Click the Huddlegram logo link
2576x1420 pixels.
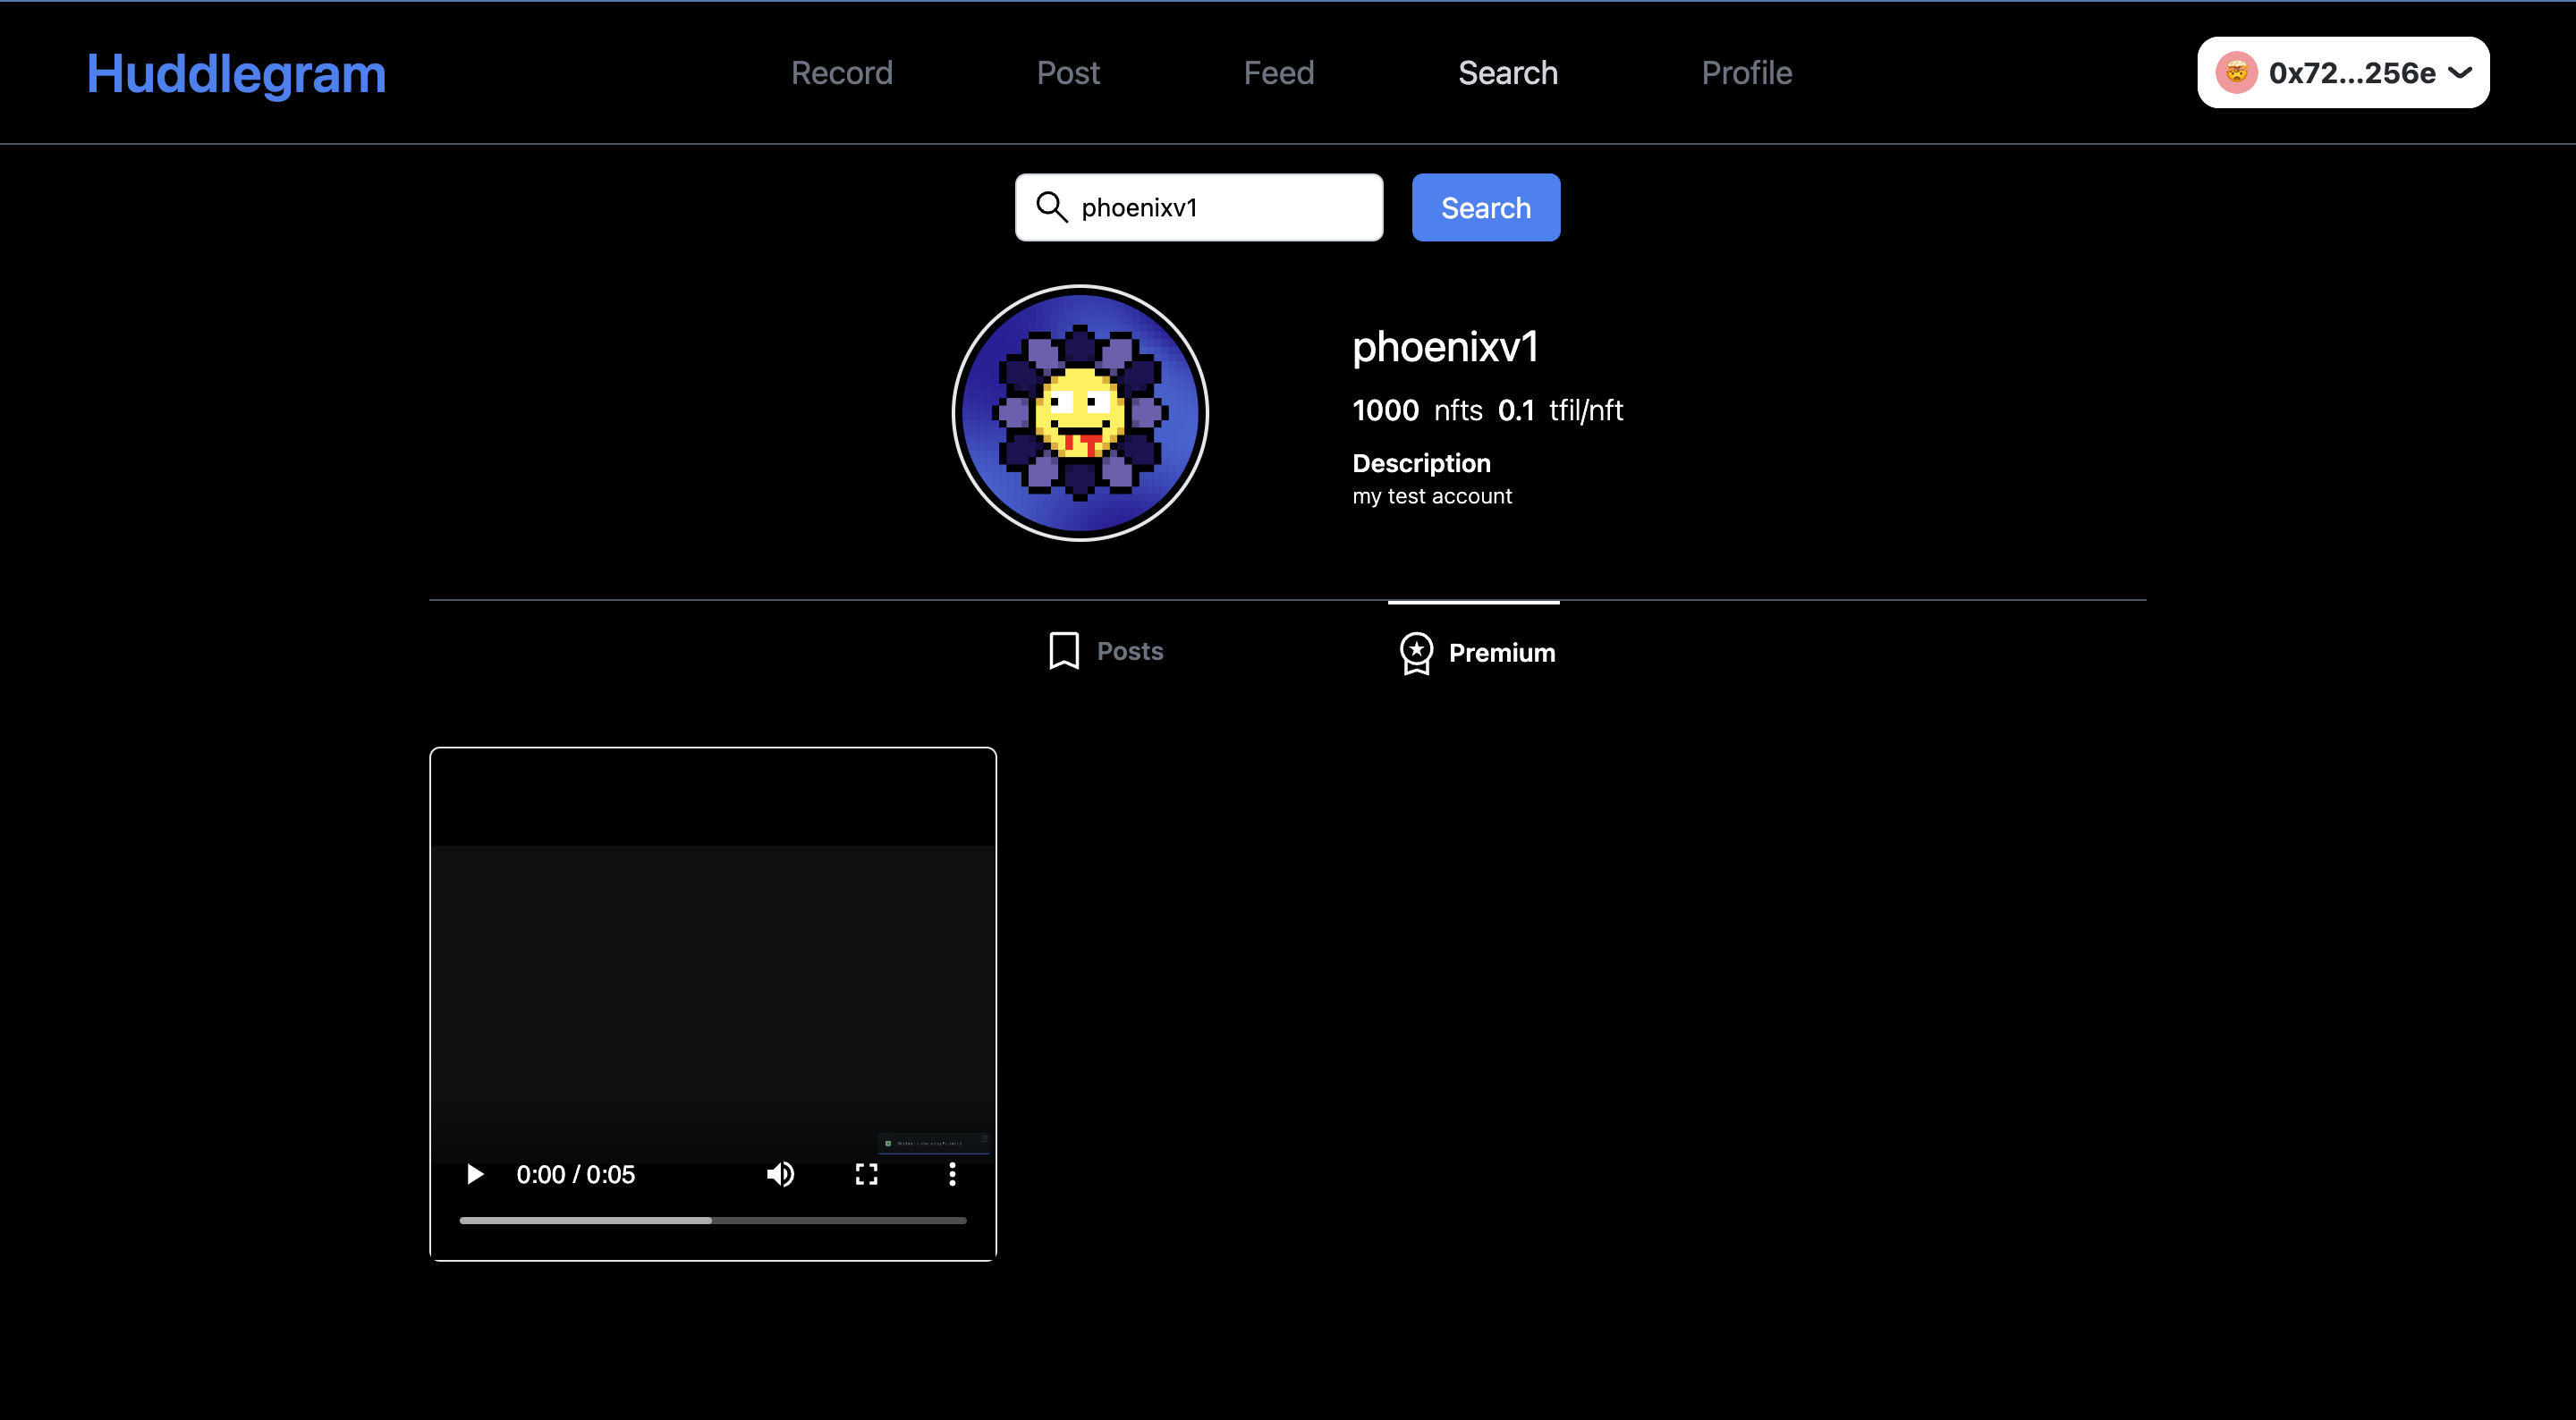pos(236,74)
